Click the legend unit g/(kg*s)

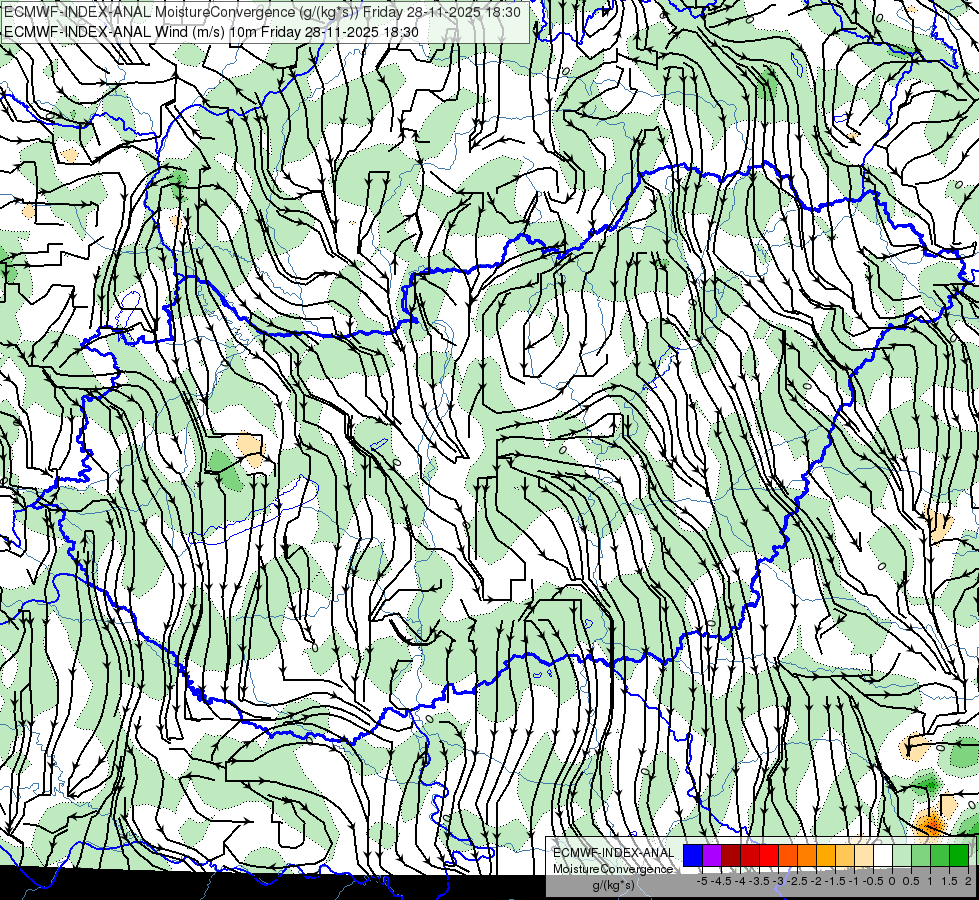614,885
